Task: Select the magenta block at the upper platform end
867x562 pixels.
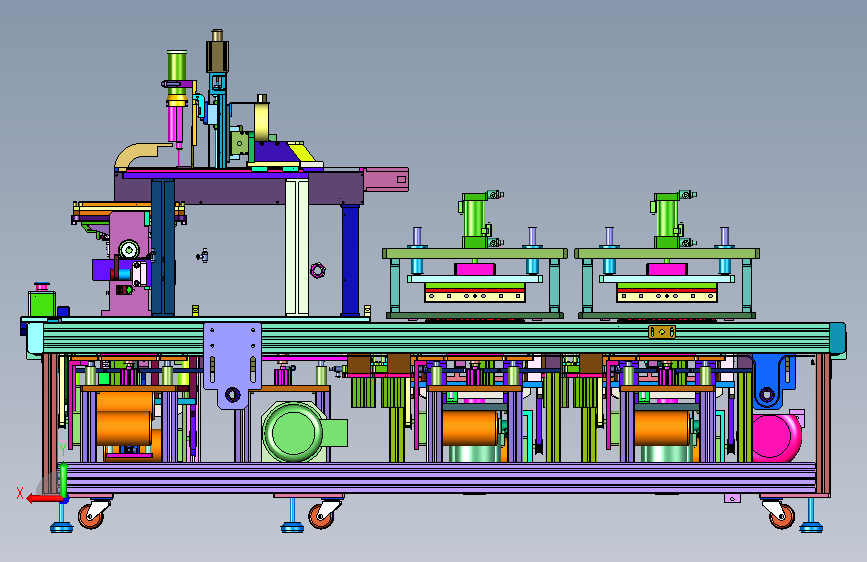Action: tap(386, 180)
